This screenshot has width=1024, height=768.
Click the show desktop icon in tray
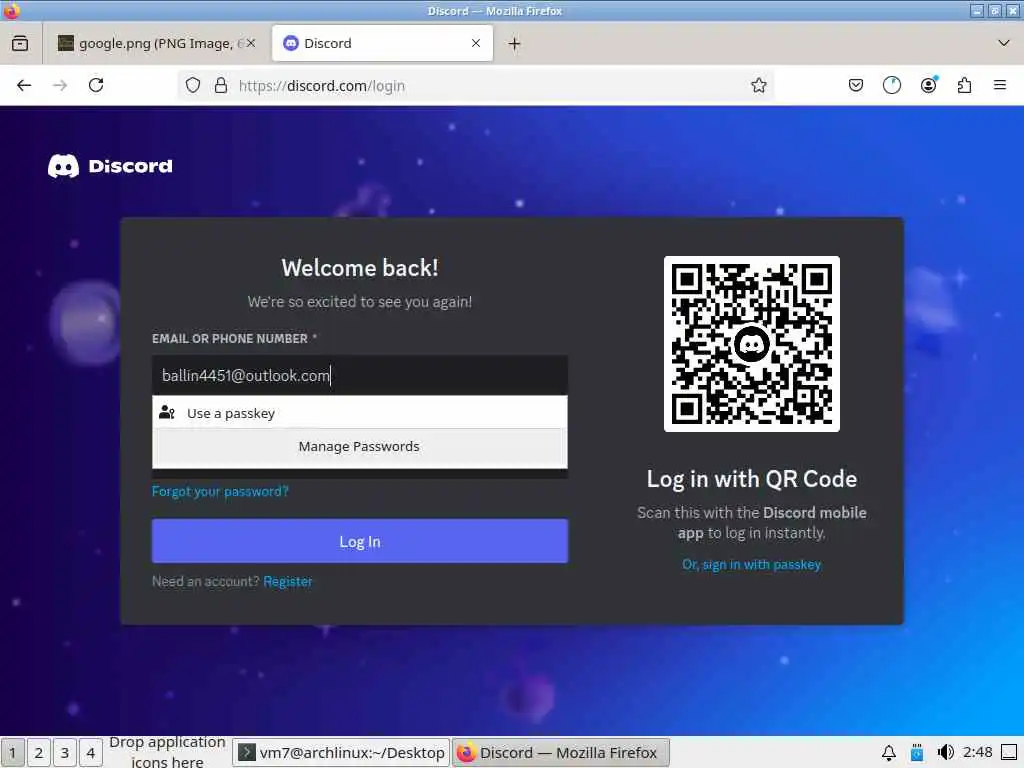click(x=1009, y=753)
